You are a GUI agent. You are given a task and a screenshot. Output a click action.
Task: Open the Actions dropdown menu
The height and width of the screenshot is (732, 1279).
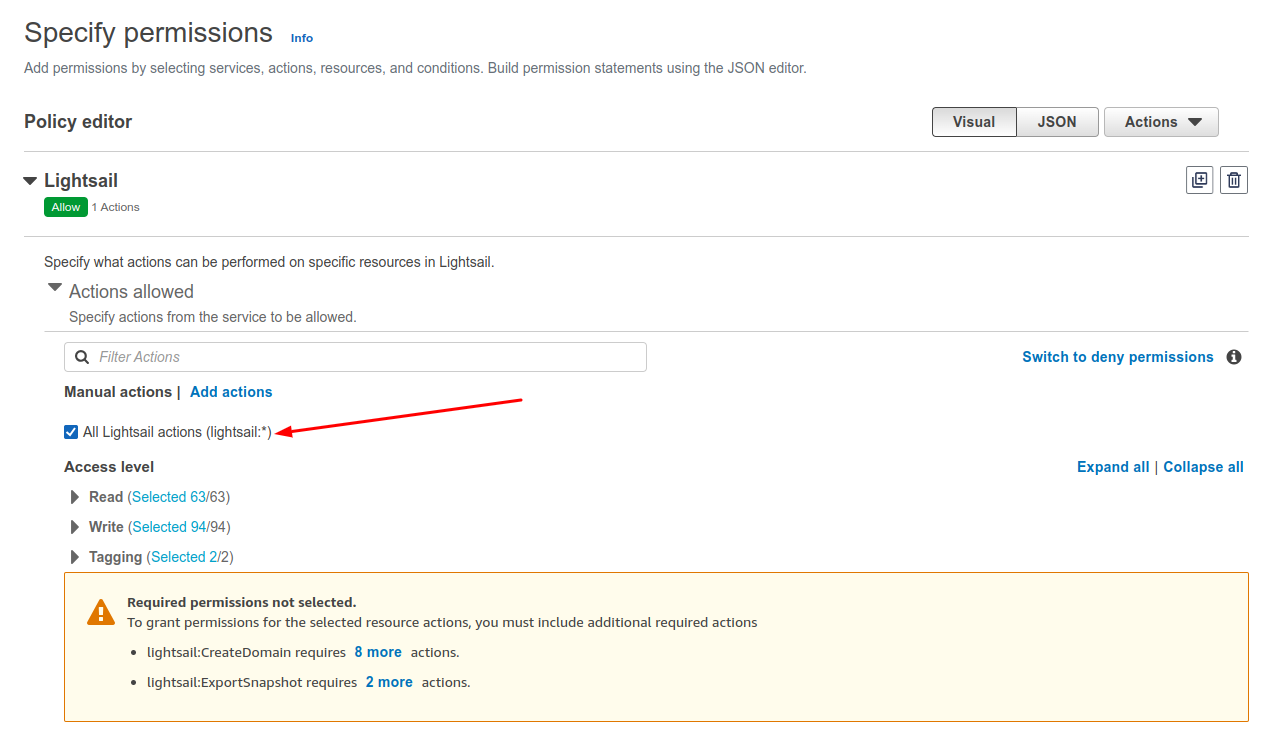1161,122
